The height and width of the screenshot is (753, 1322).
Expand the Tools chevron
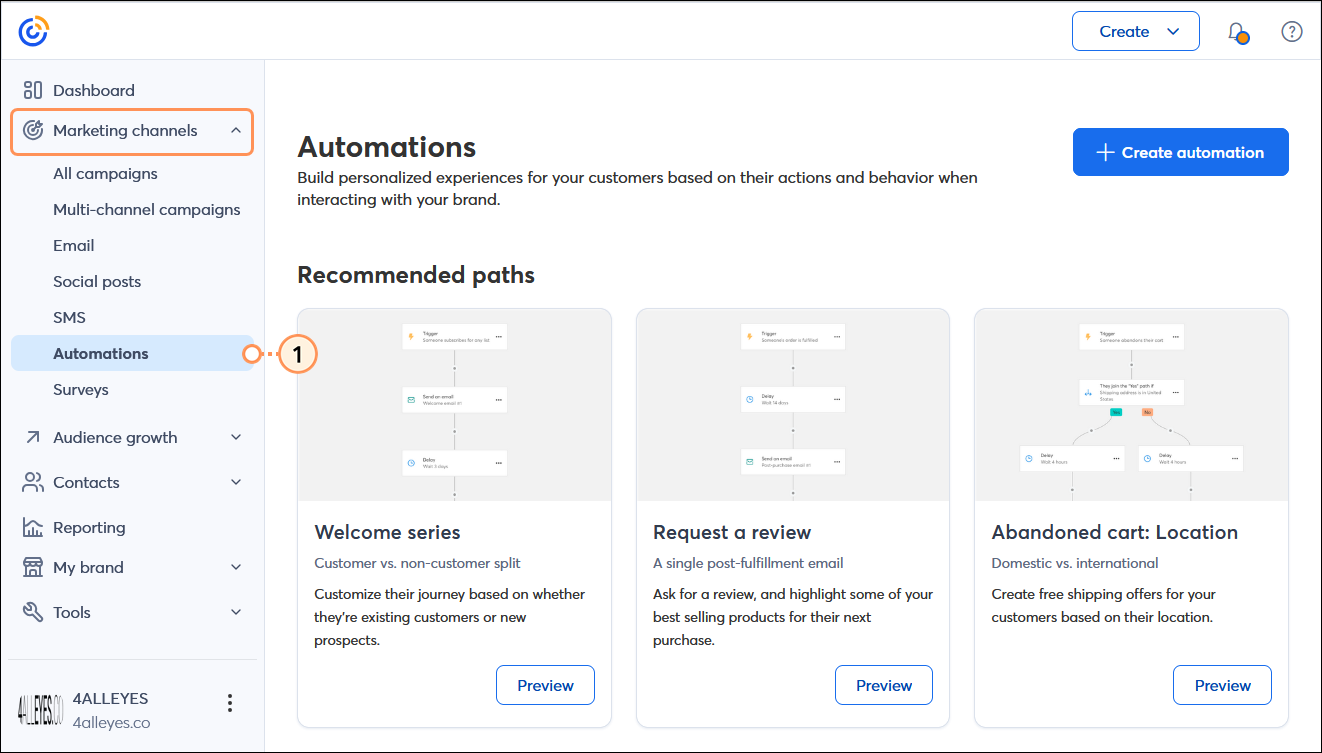point(236,613)
